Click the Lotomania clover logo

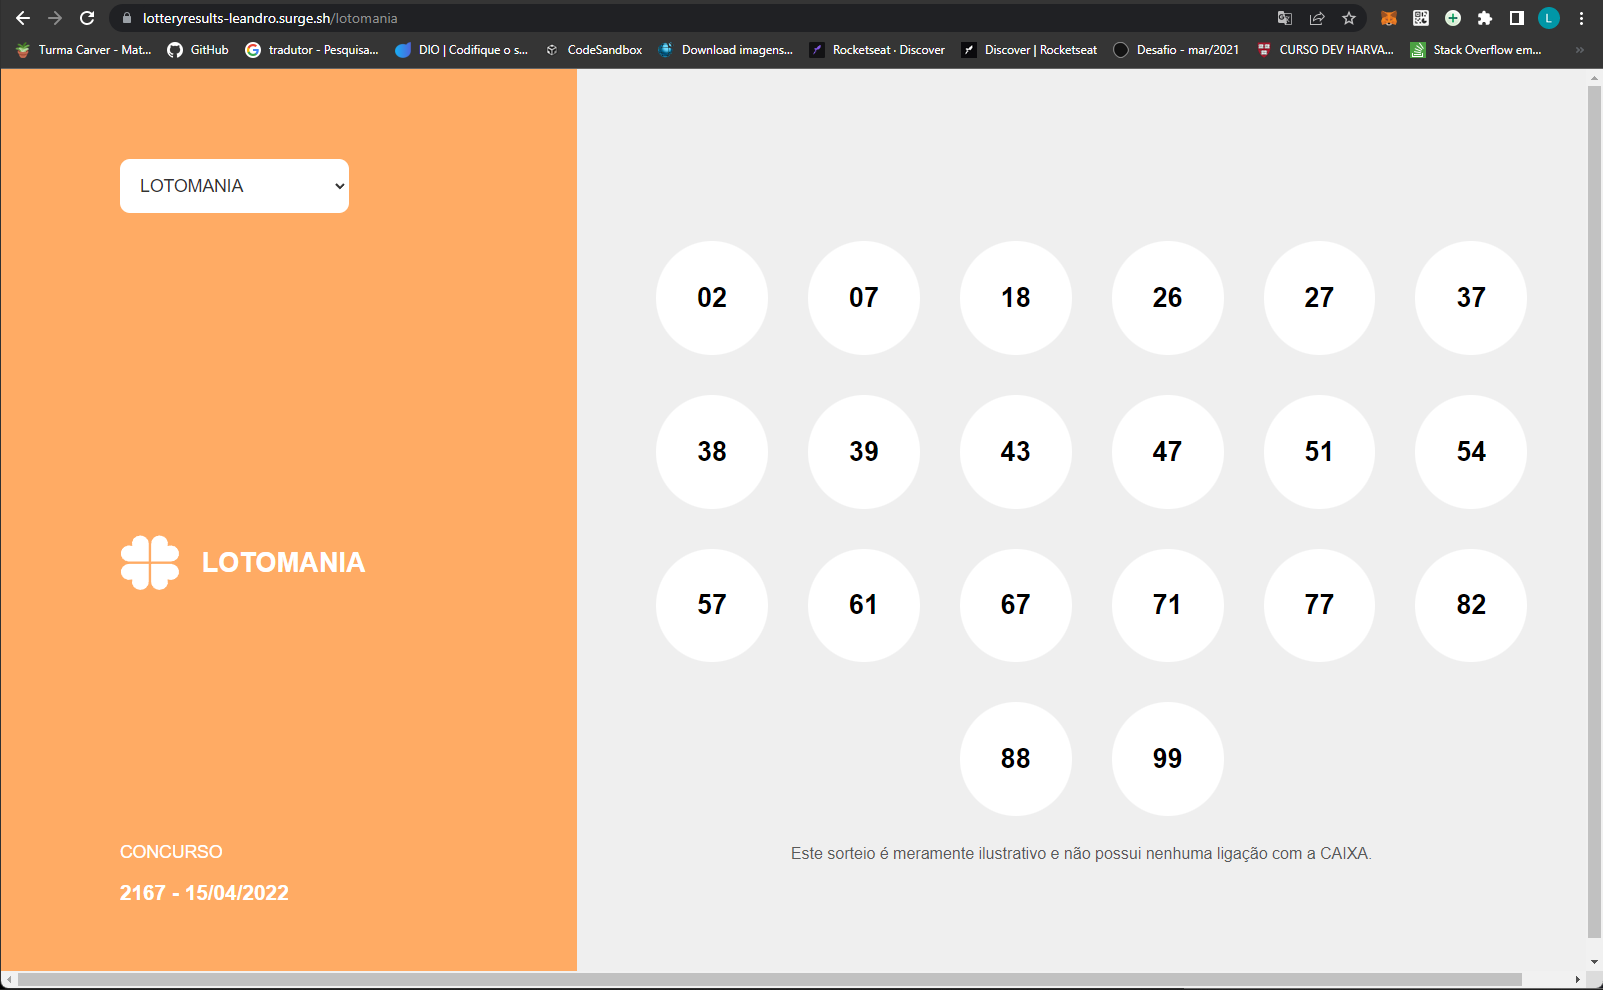[x=150, y=562]
